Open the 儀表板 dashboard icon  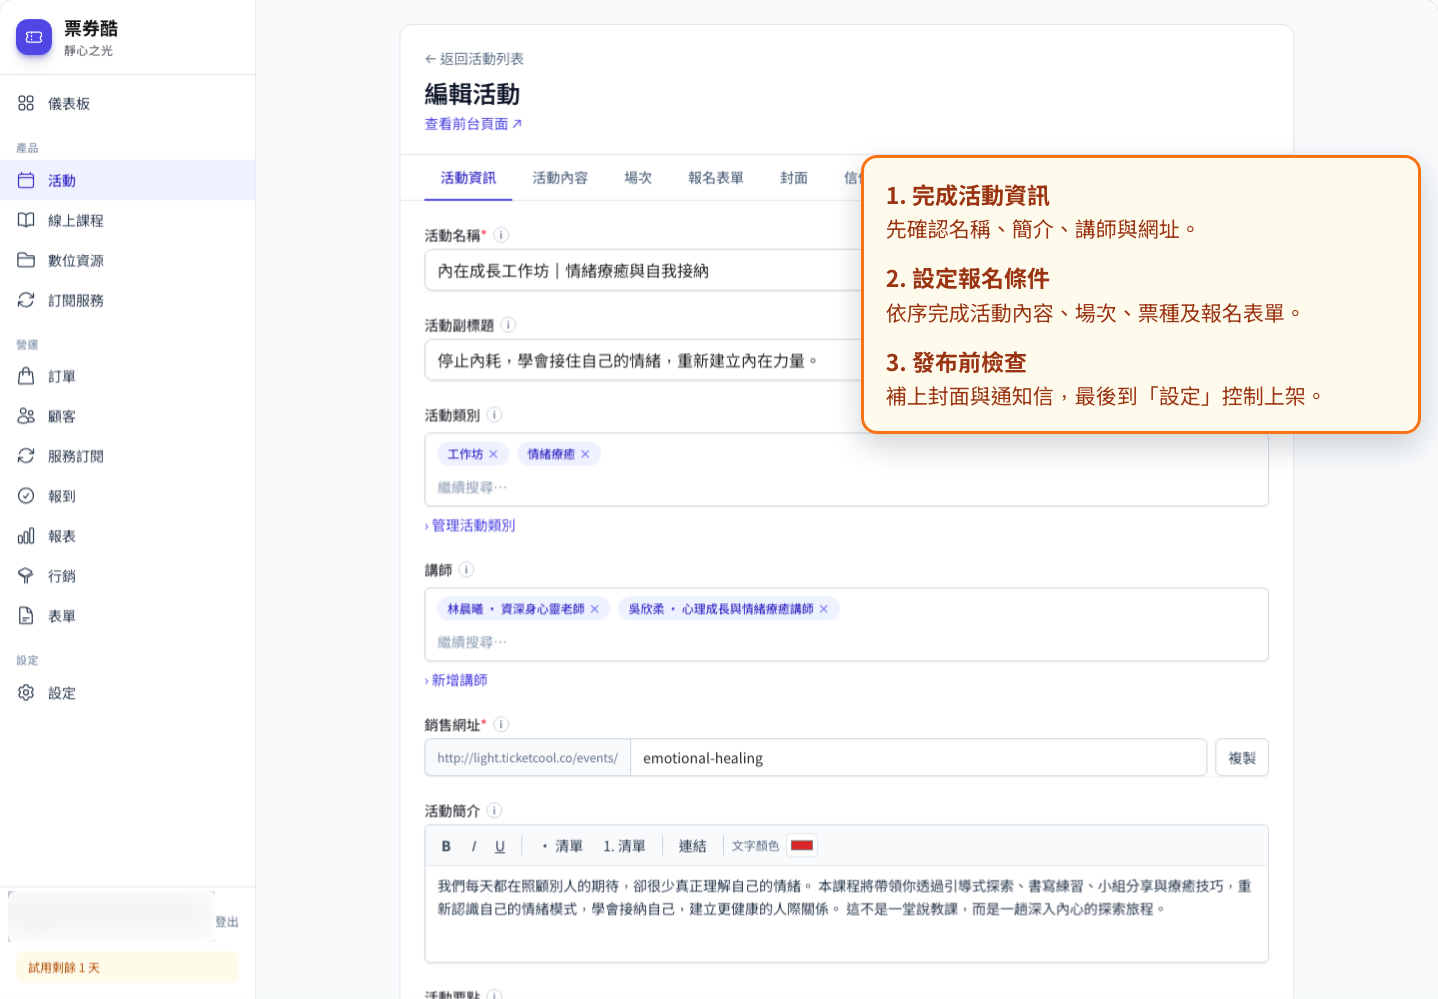point(26,103)
